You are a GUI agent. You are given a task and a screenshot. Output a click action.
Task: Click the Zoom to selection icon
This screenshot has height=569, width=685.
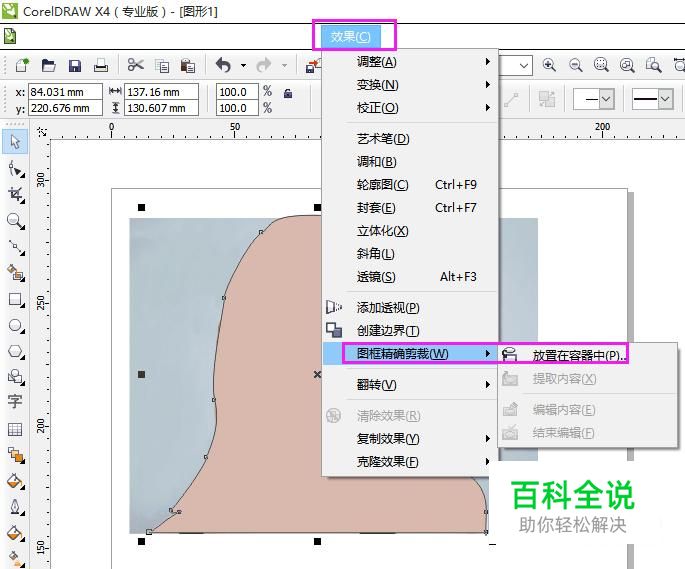[601, 65]
